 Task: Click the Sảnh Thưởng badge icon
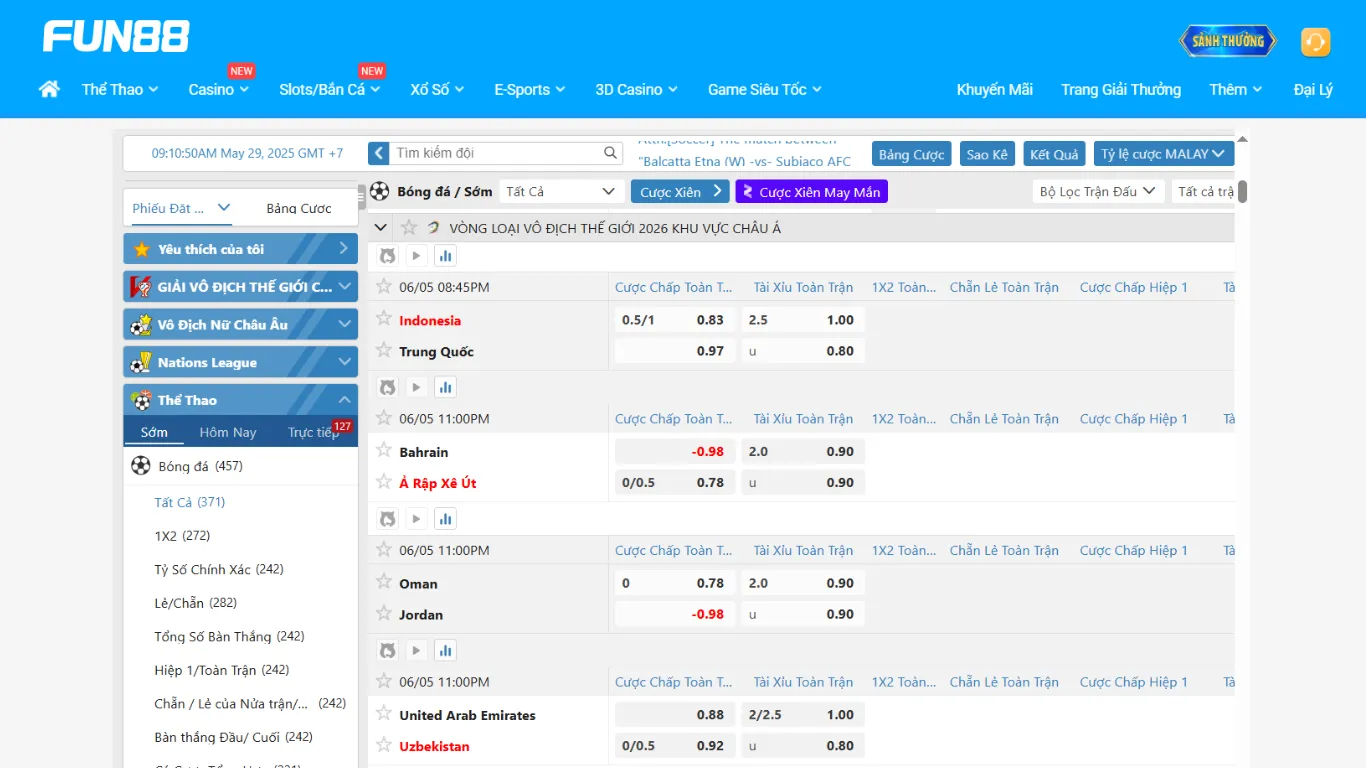tap(1227, 41)
